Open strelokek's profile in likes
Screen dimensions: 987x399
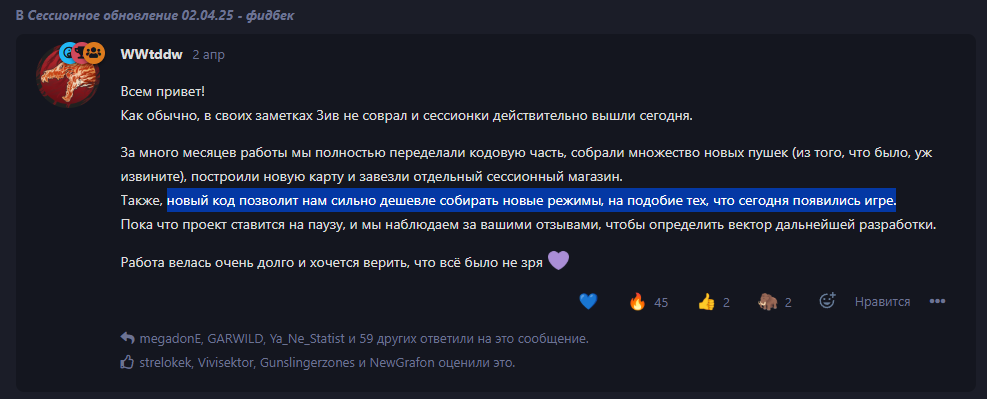166,363
